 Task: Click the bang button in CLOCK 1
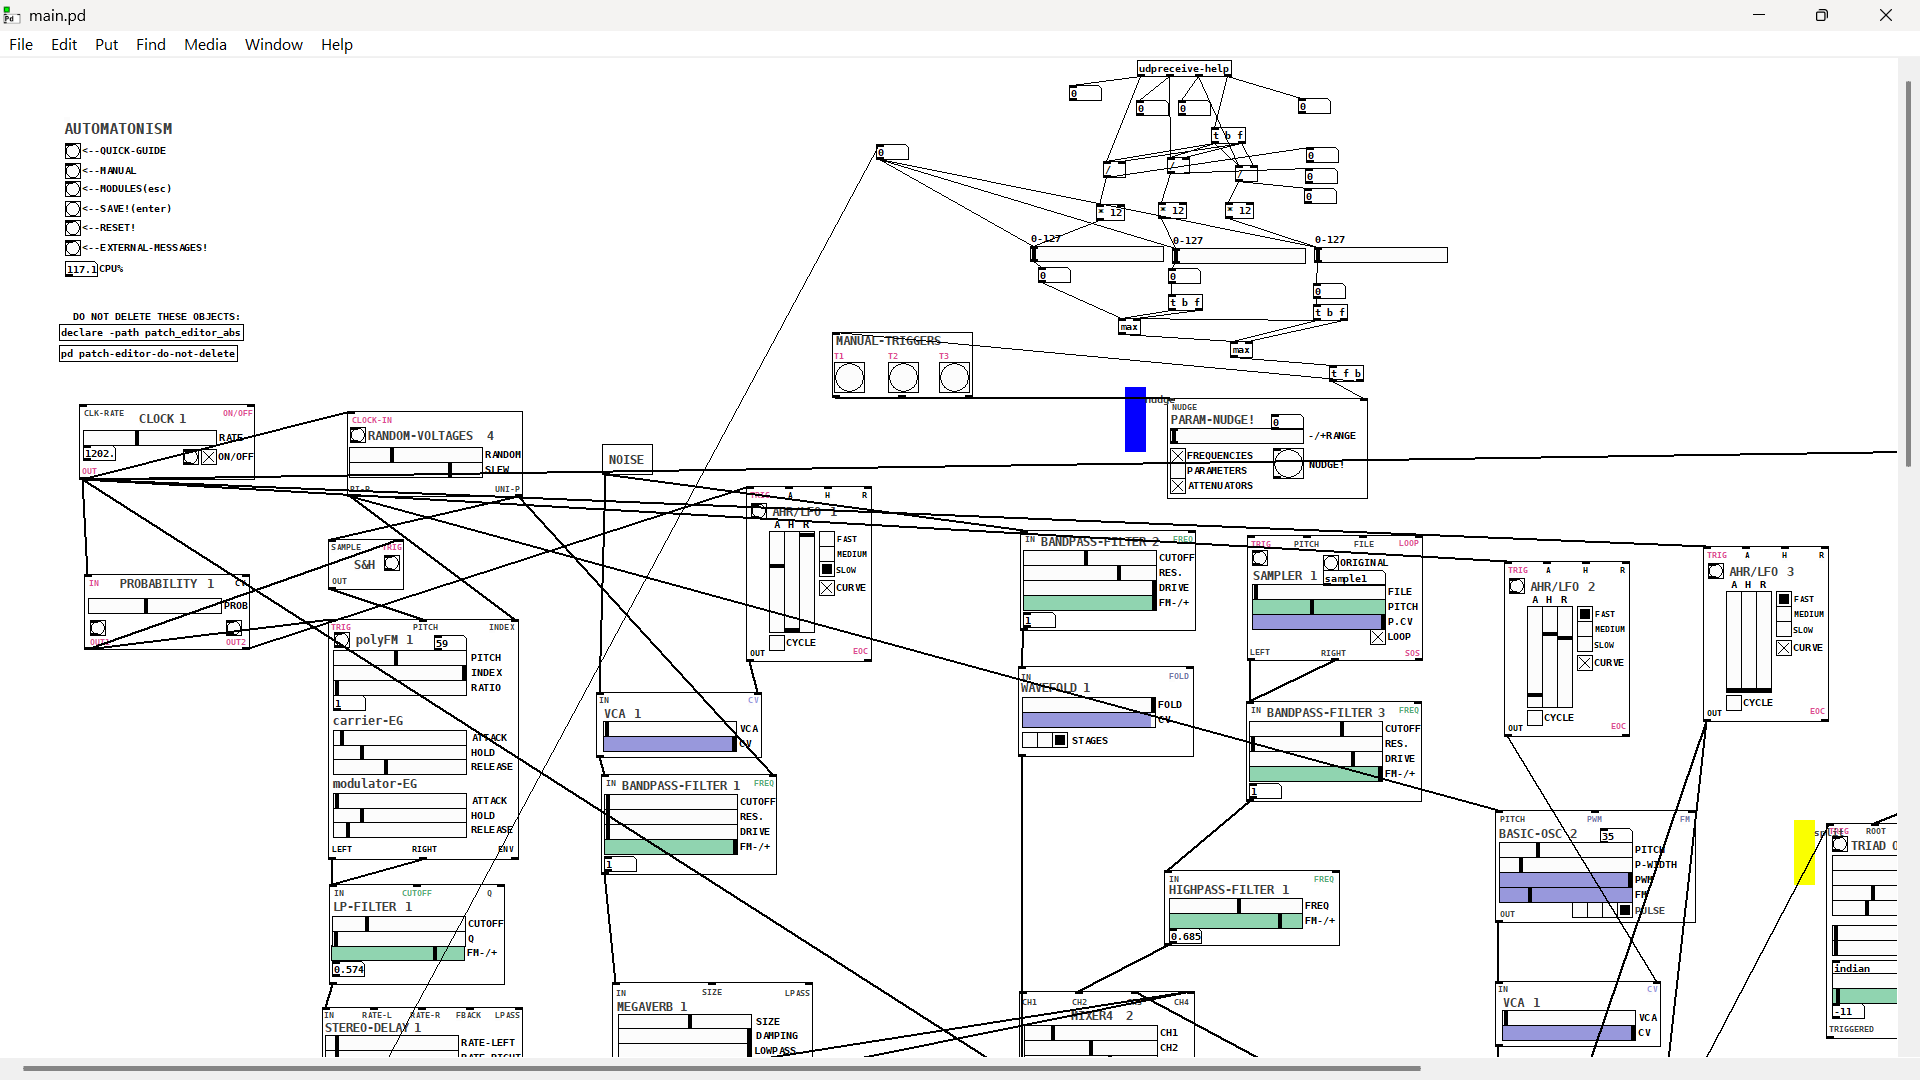tap(191, 457)
